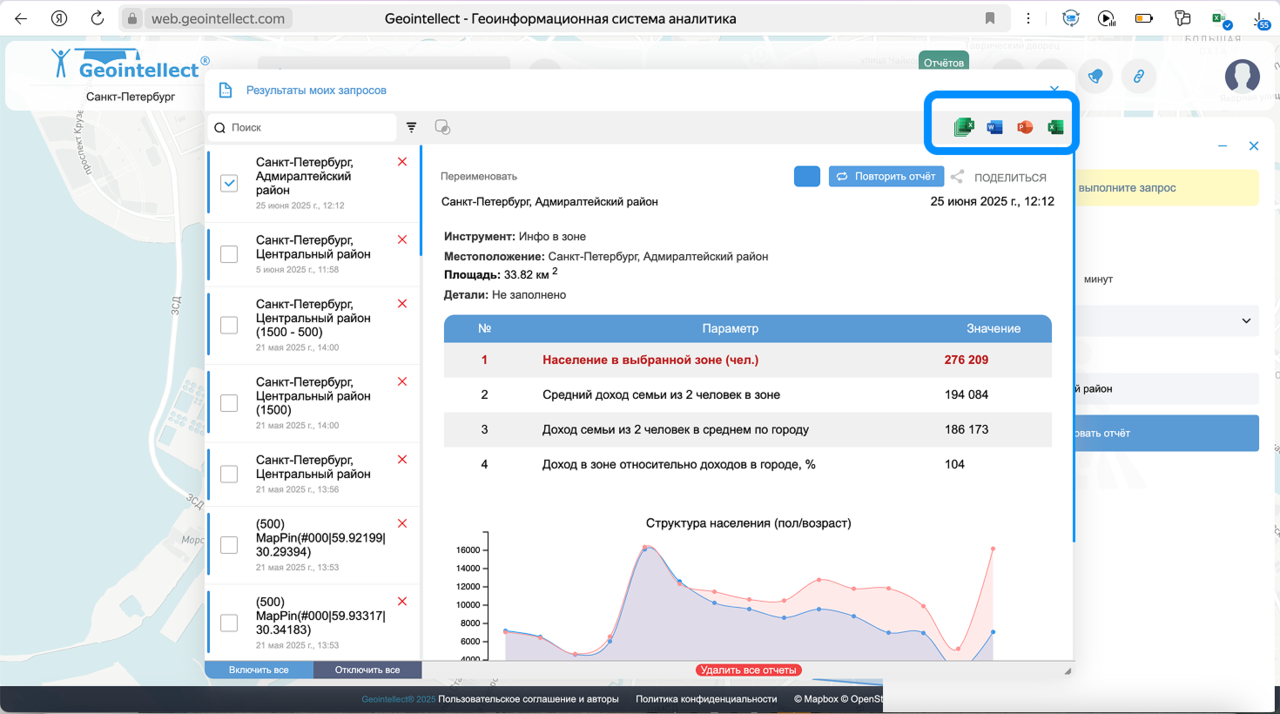Expand the dropdown in the right panel
This screenshot has width=1280, height=714.
tap(1246, 321)
